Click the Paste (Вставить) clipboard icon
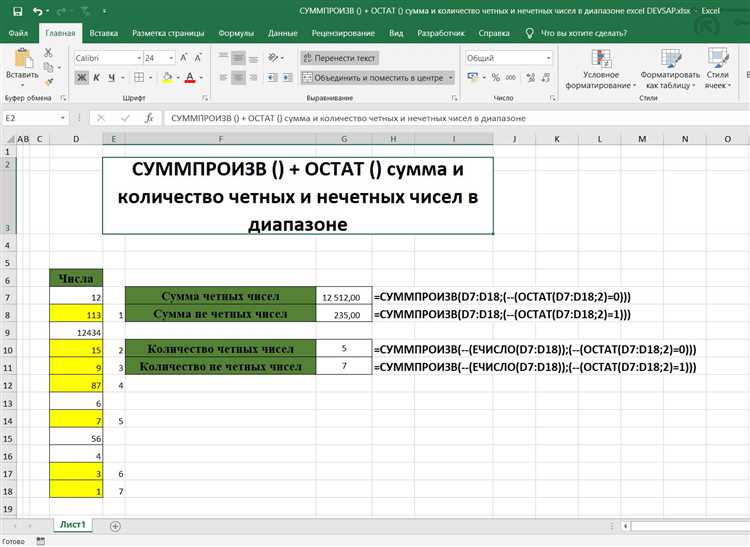Viewport: 750px width, 547px height. coord(23,58)
